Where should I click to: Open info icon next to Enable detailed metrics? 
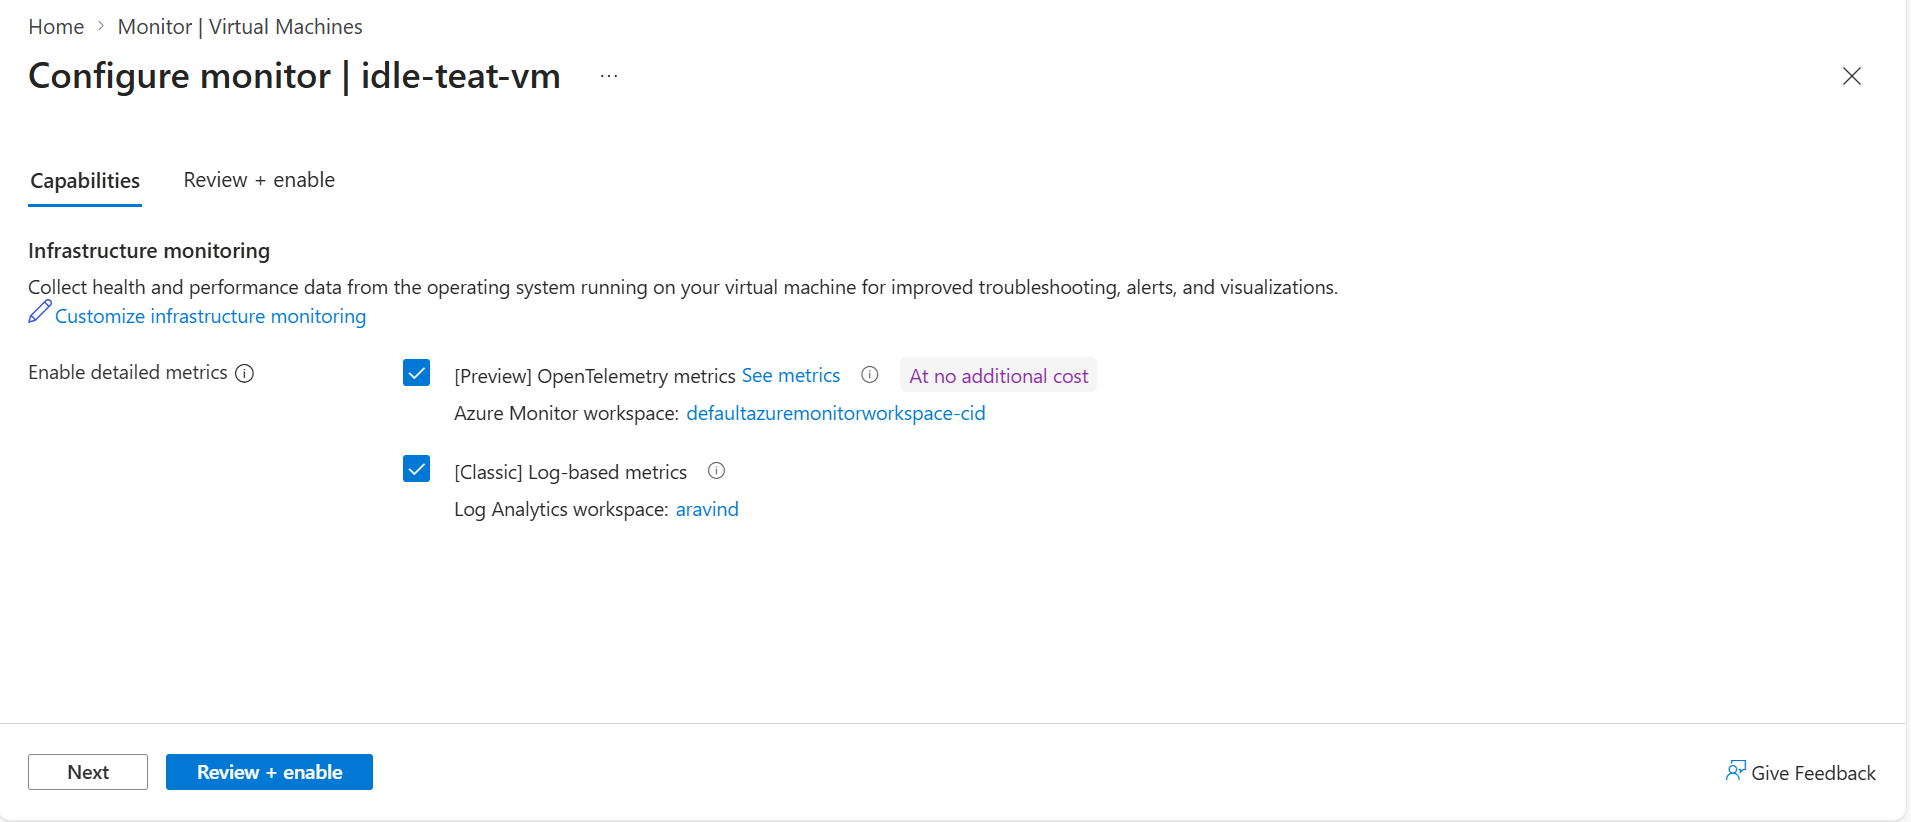coord(244,373)
